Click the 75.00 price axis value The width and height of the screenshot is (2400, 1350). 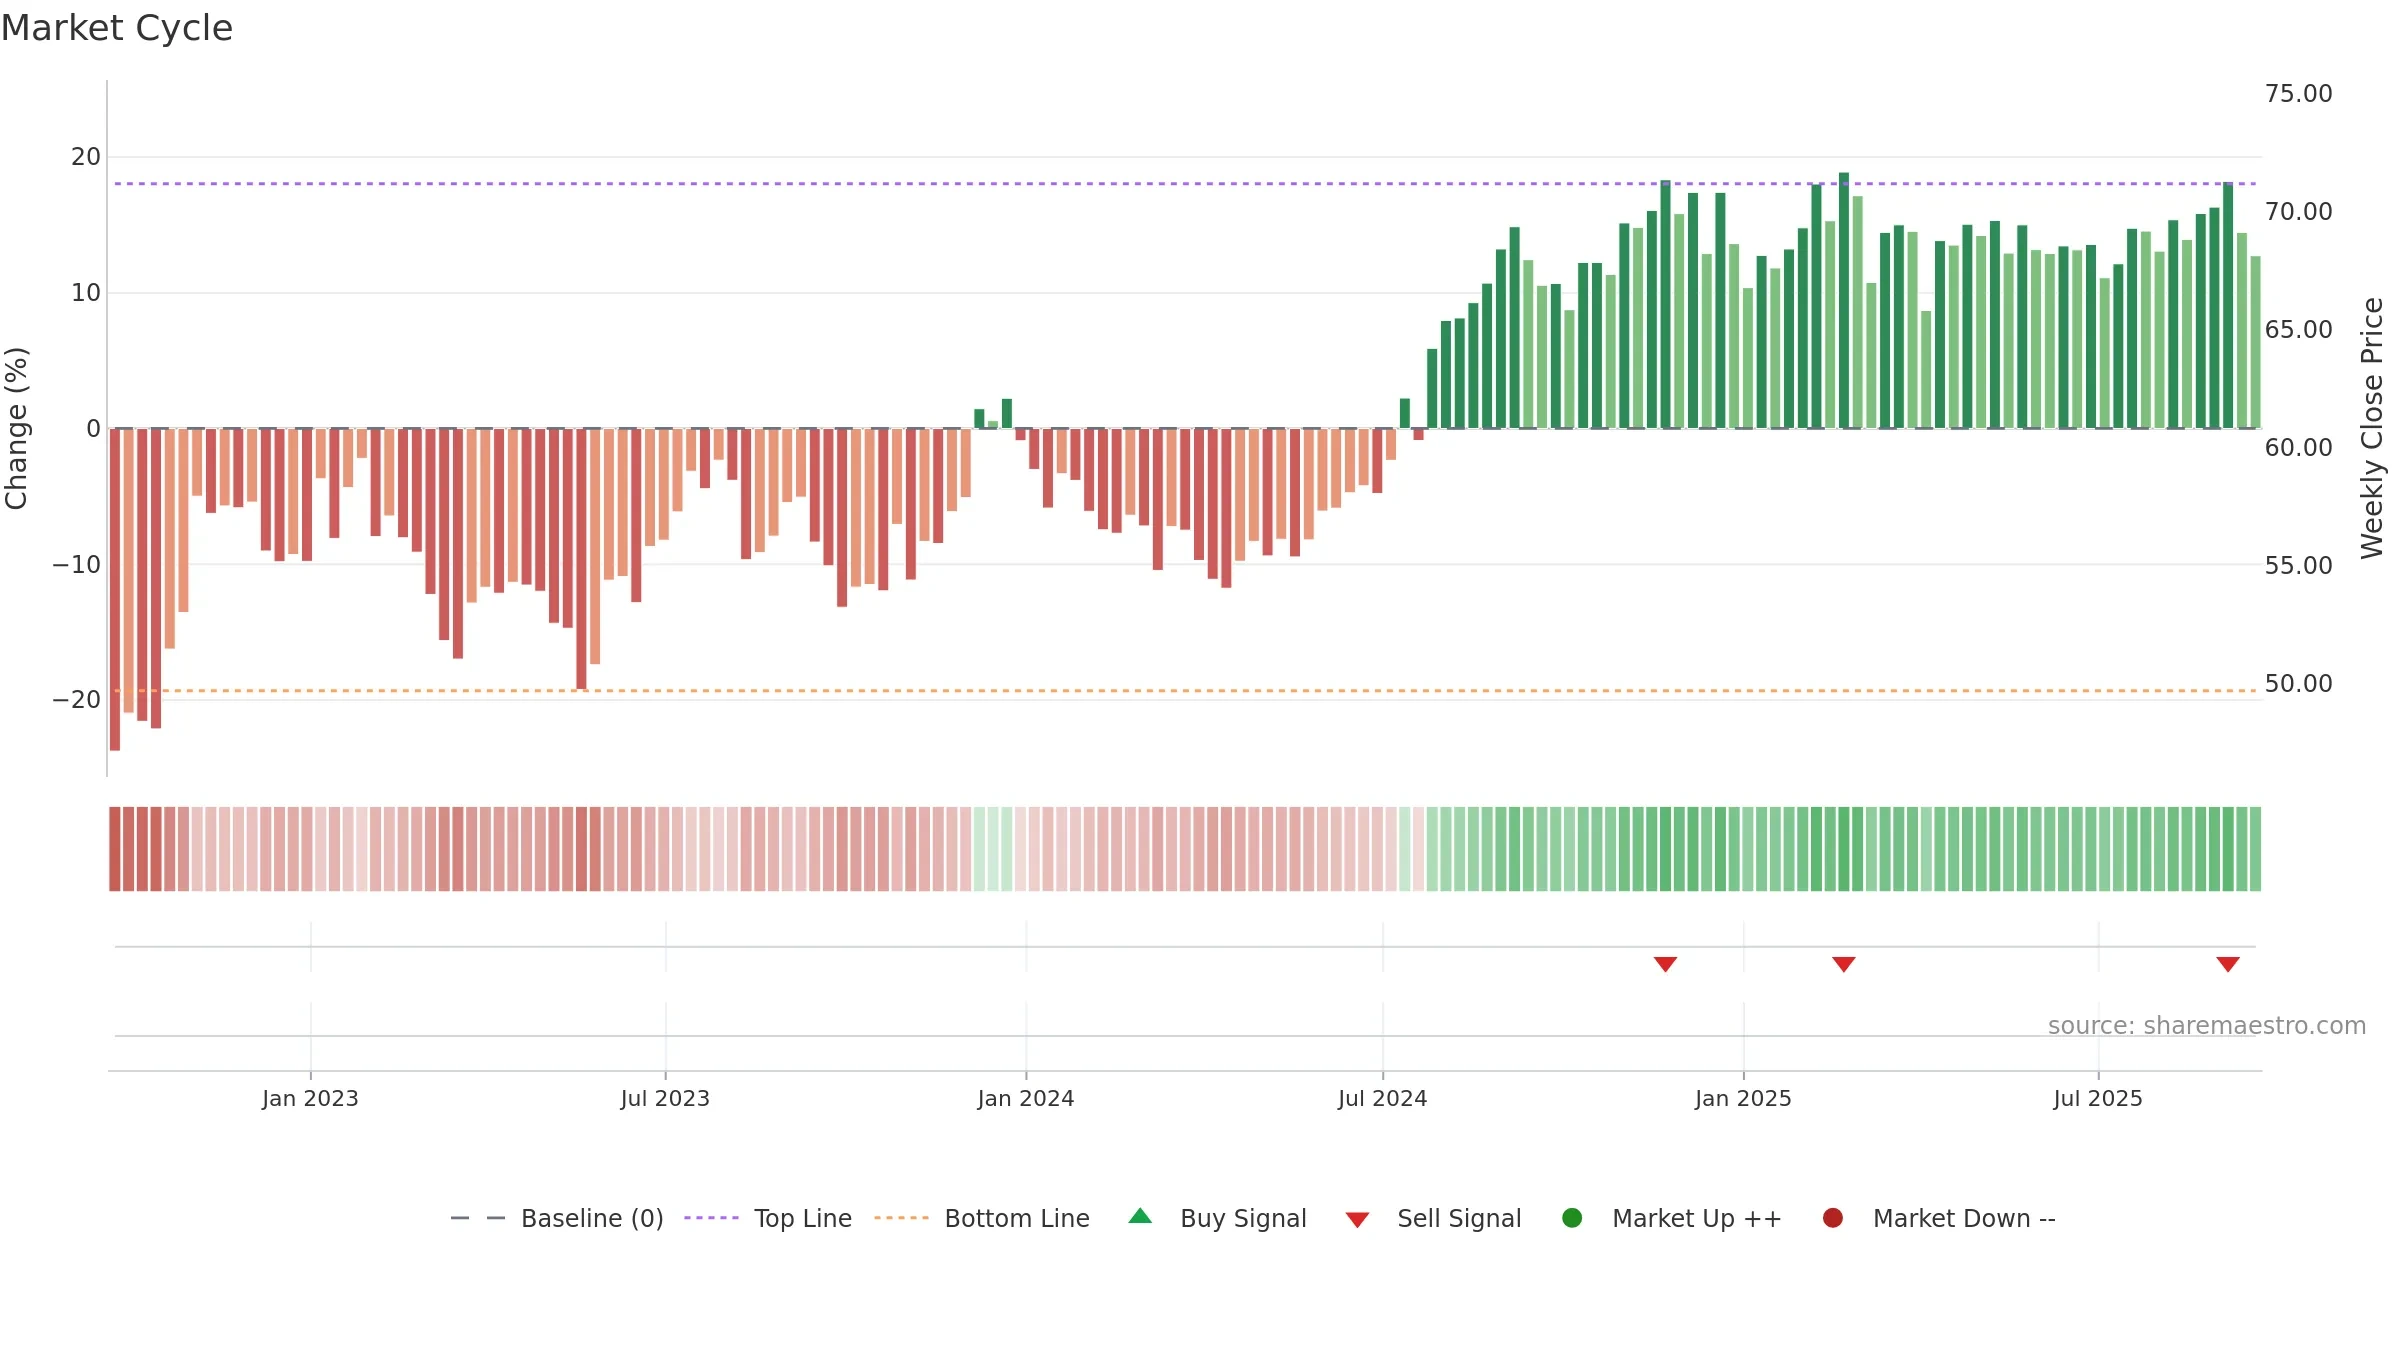click(x=2298, y=93)
